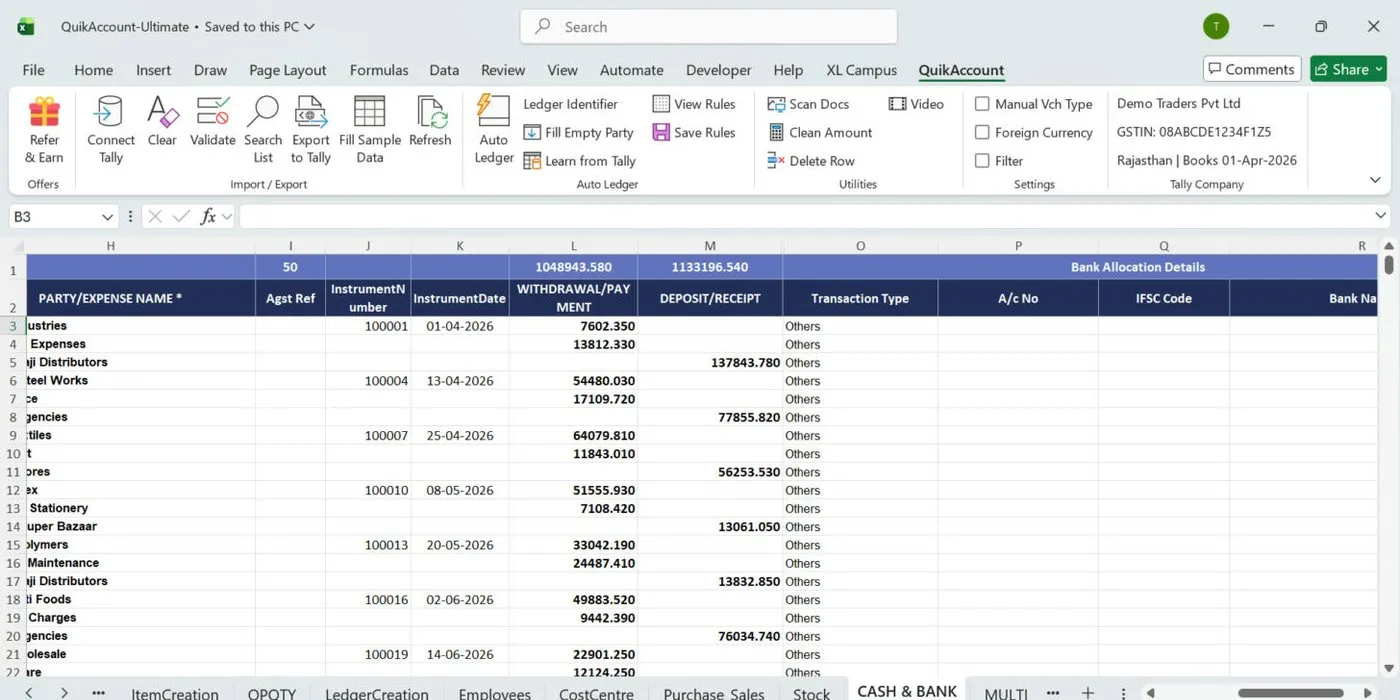
Task: Select deposit value 76034.740
Action: coord(710,636)
